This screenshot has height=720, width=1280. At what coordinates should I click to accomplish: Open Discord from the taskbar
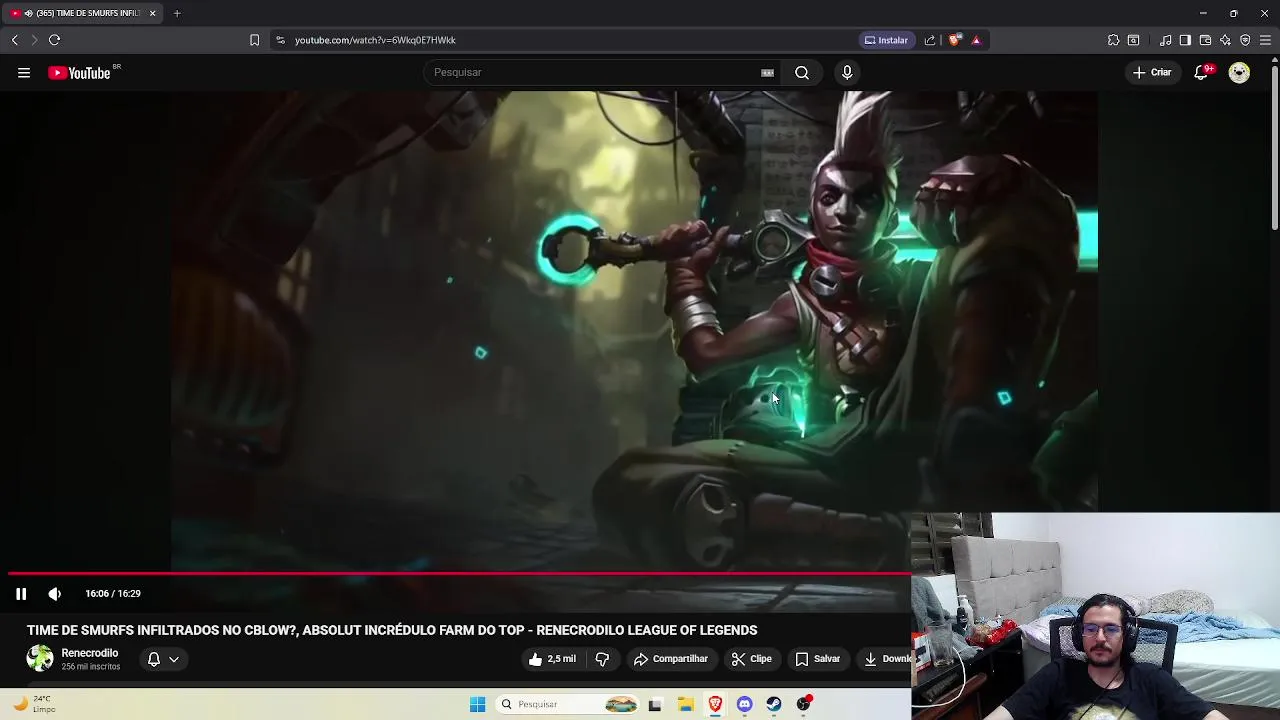tap(744, 704)
